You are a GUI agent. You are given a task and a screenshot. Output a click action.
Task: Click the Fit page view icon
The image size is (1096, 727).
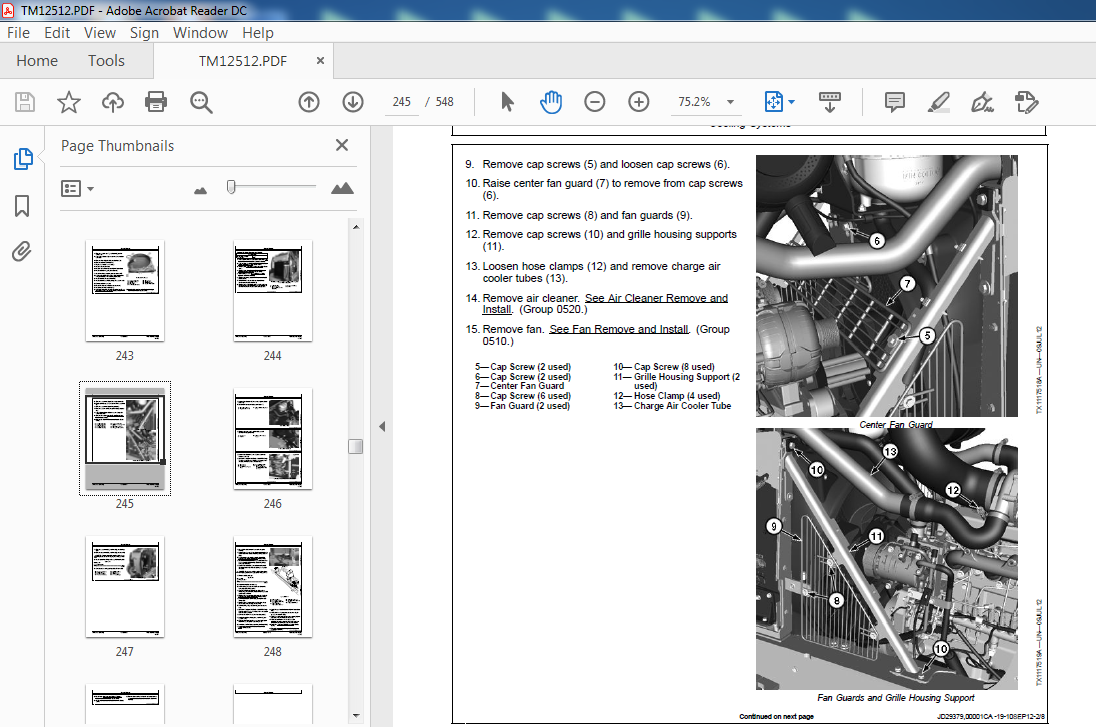point(774,102)
